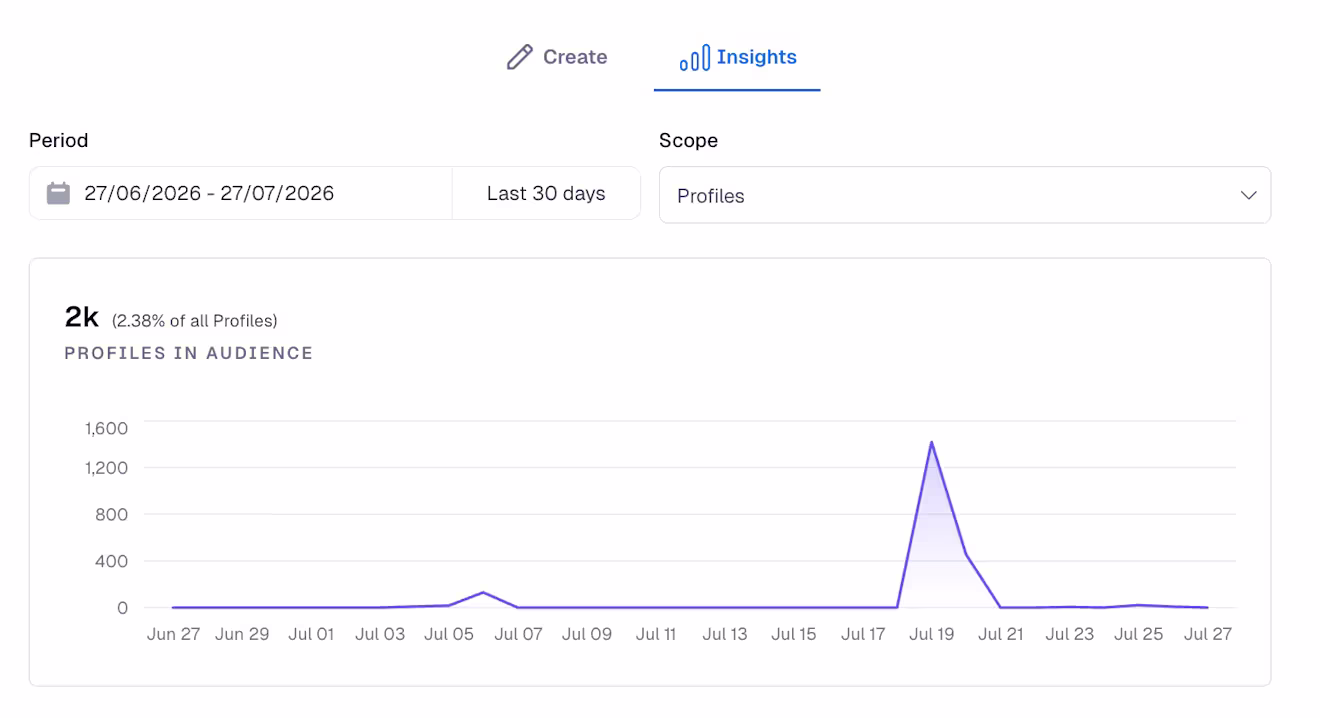The image size is (1320, 718).
Task: Click the Jul 23 axis label
Action: 1070,634
